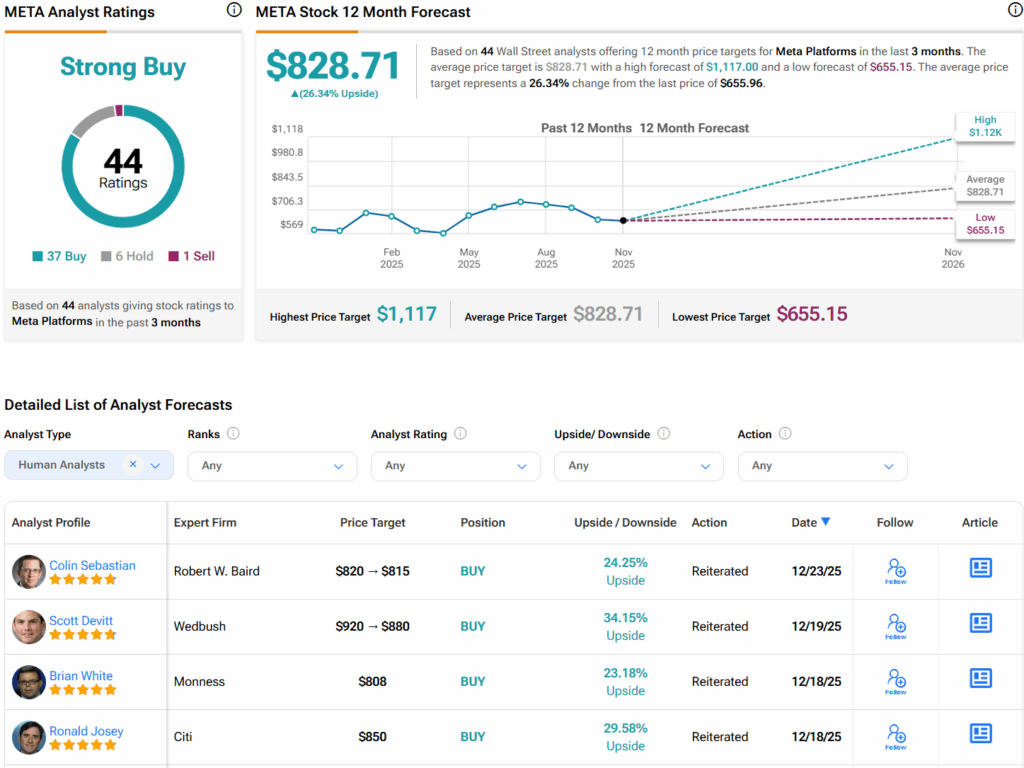Viewport: 1024px width, 768px height.
Task: Click the Price Target column header
Action: [373, 522]
